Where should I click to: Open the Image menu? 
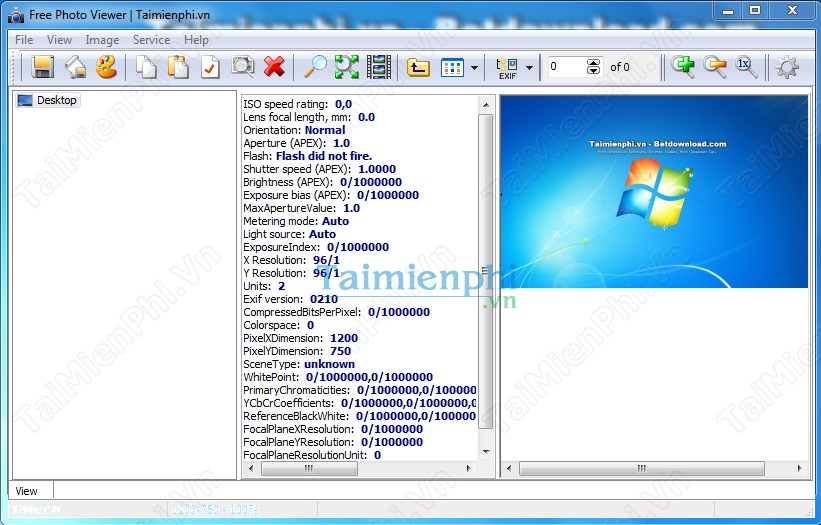[x=102, y=40]
